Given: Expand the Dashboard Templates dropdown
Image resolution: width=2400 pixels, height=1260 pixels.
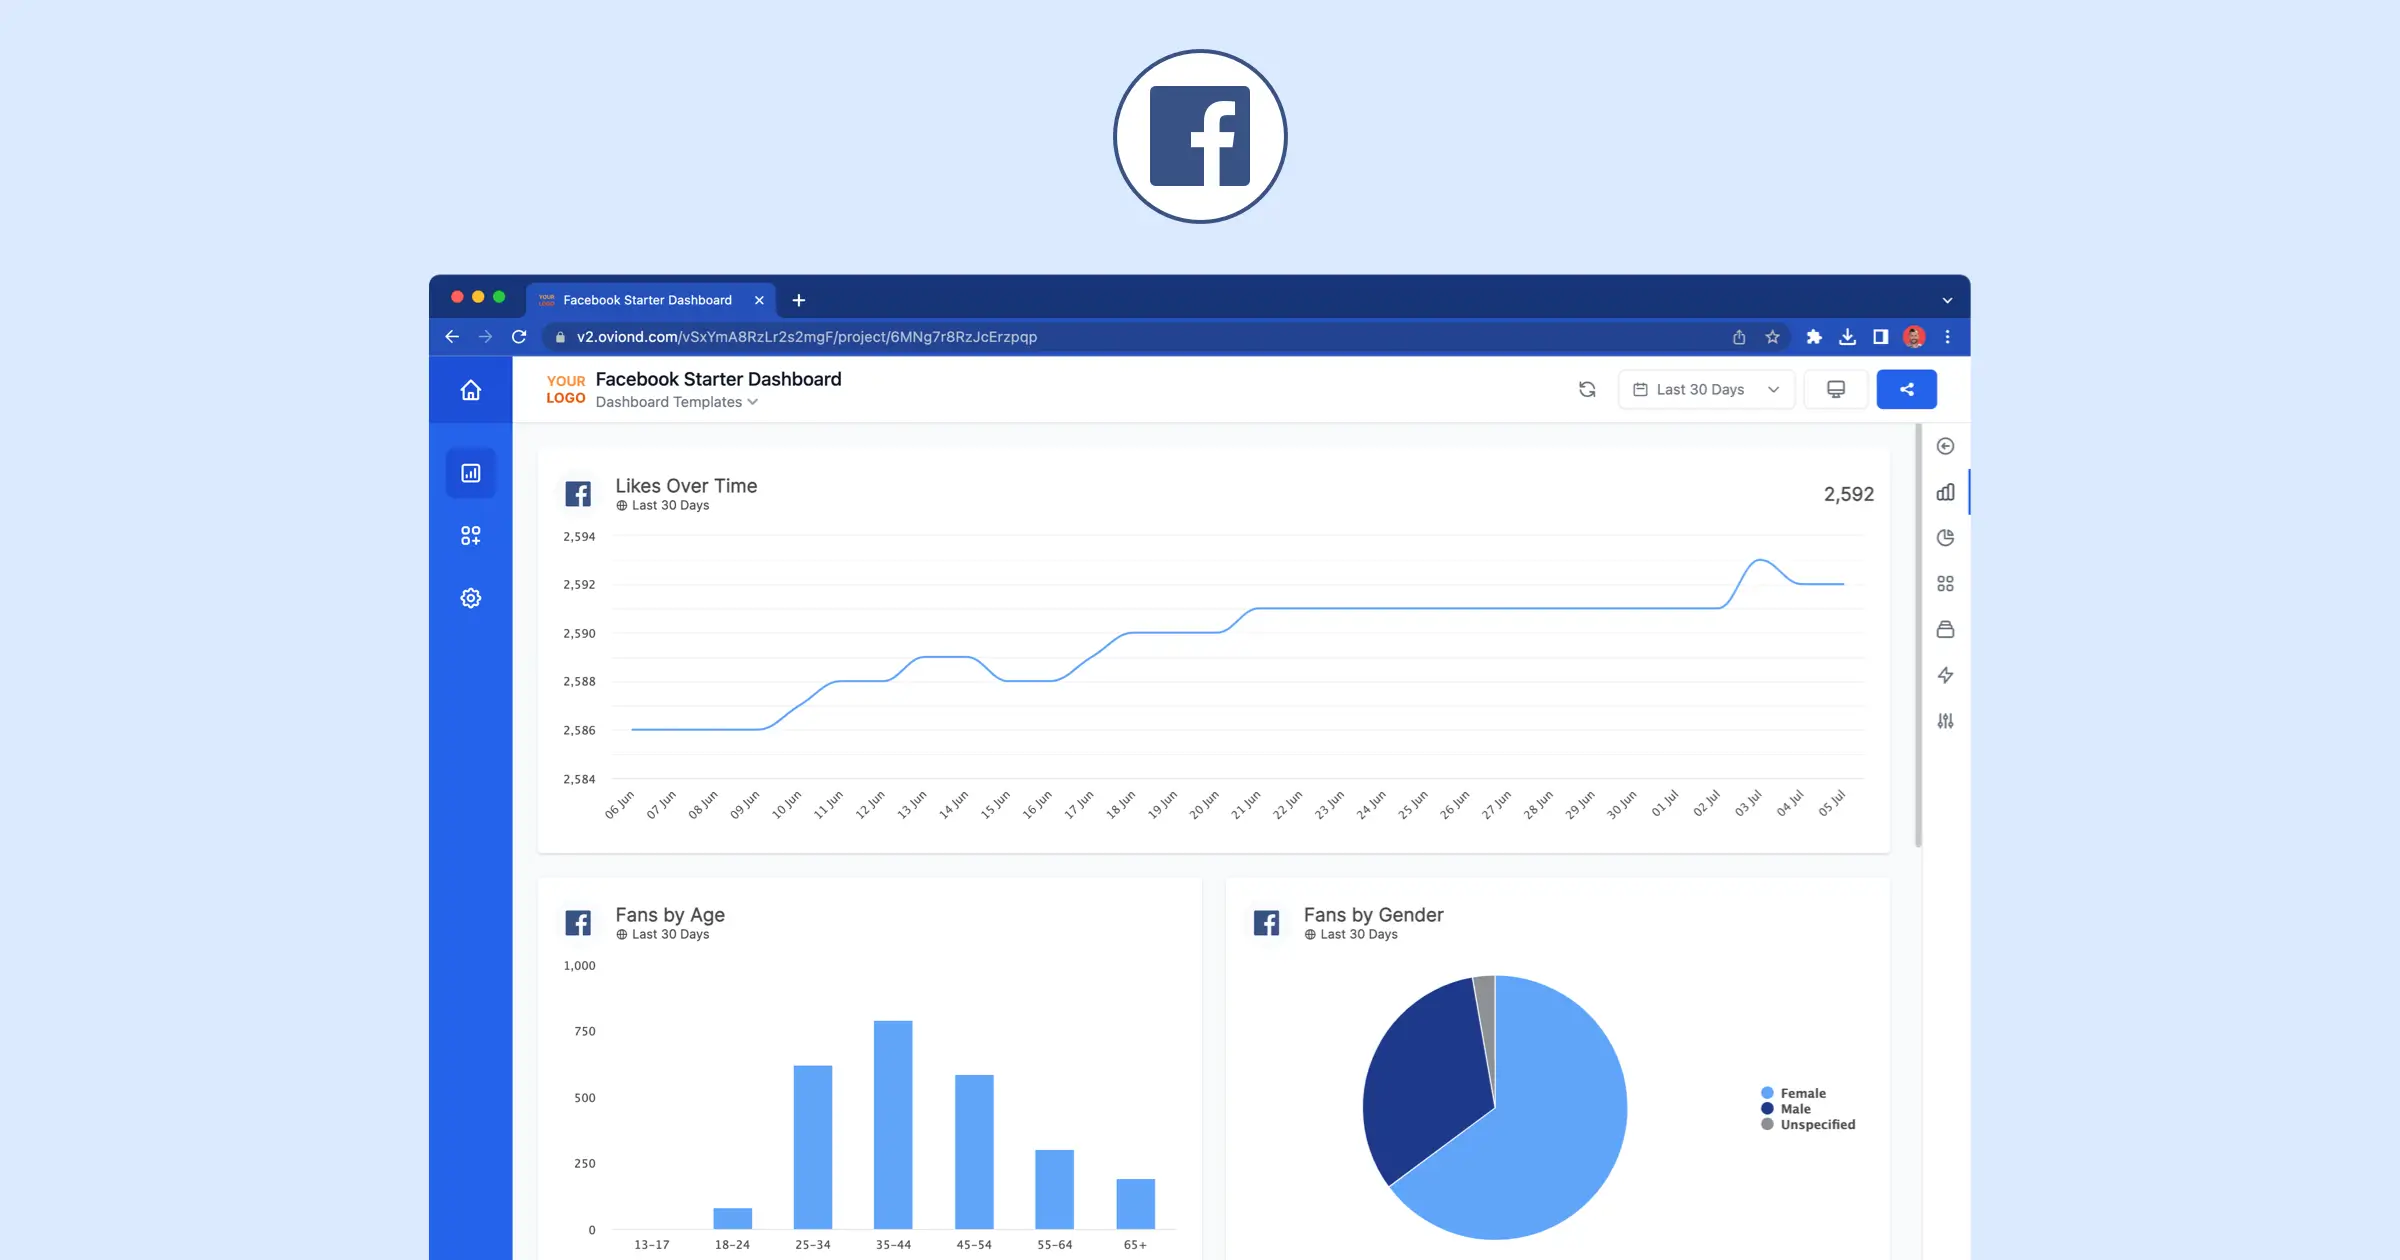Looking at the screenshot, I should pyautogui.click(x=677, y=402).
